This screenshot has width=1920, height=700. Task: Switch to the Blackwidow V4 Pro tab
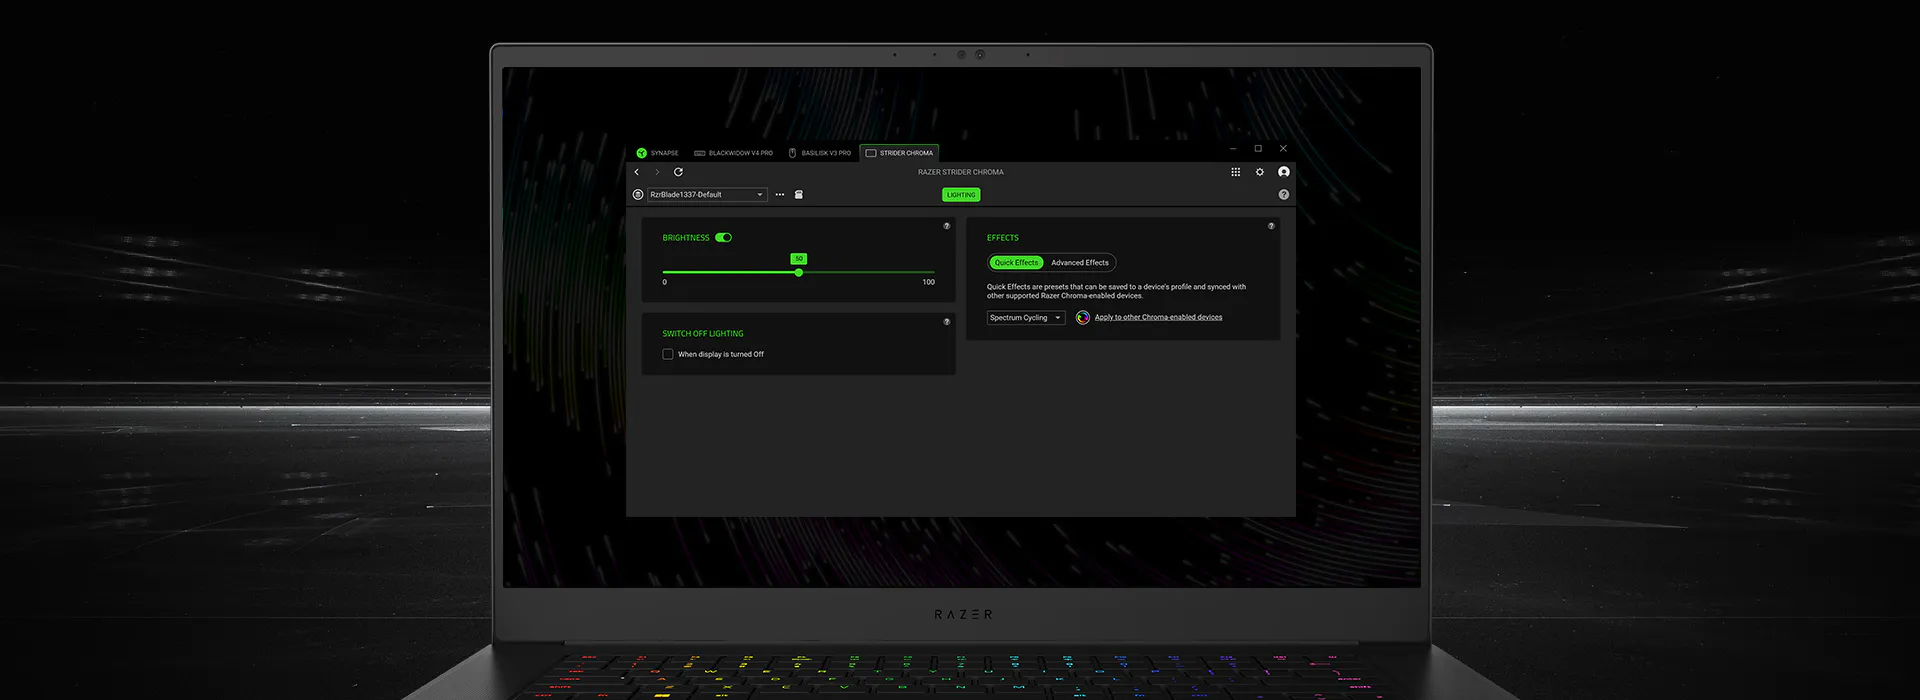coord(734,153)
